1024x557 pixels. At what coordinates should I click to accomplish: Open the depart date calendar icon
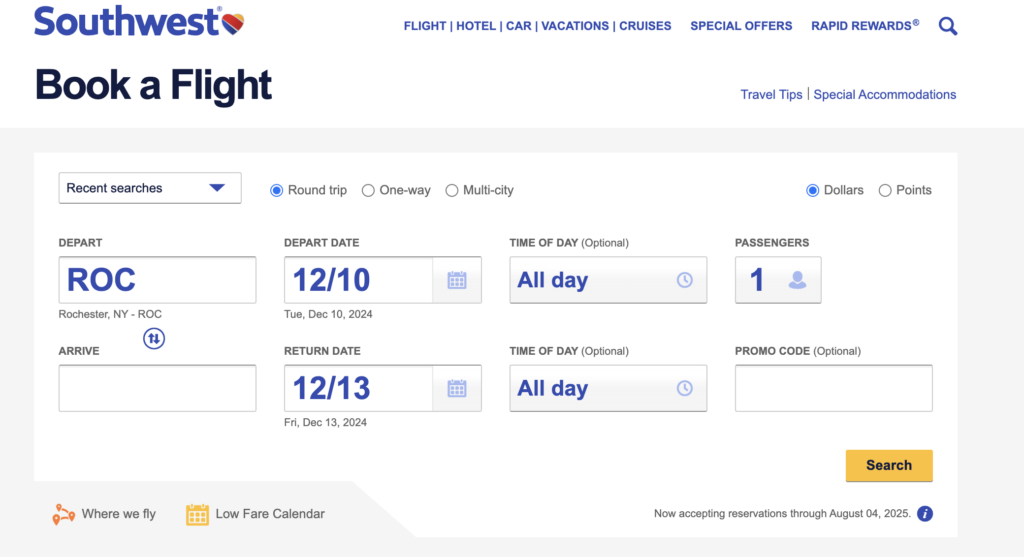(456, 280)
